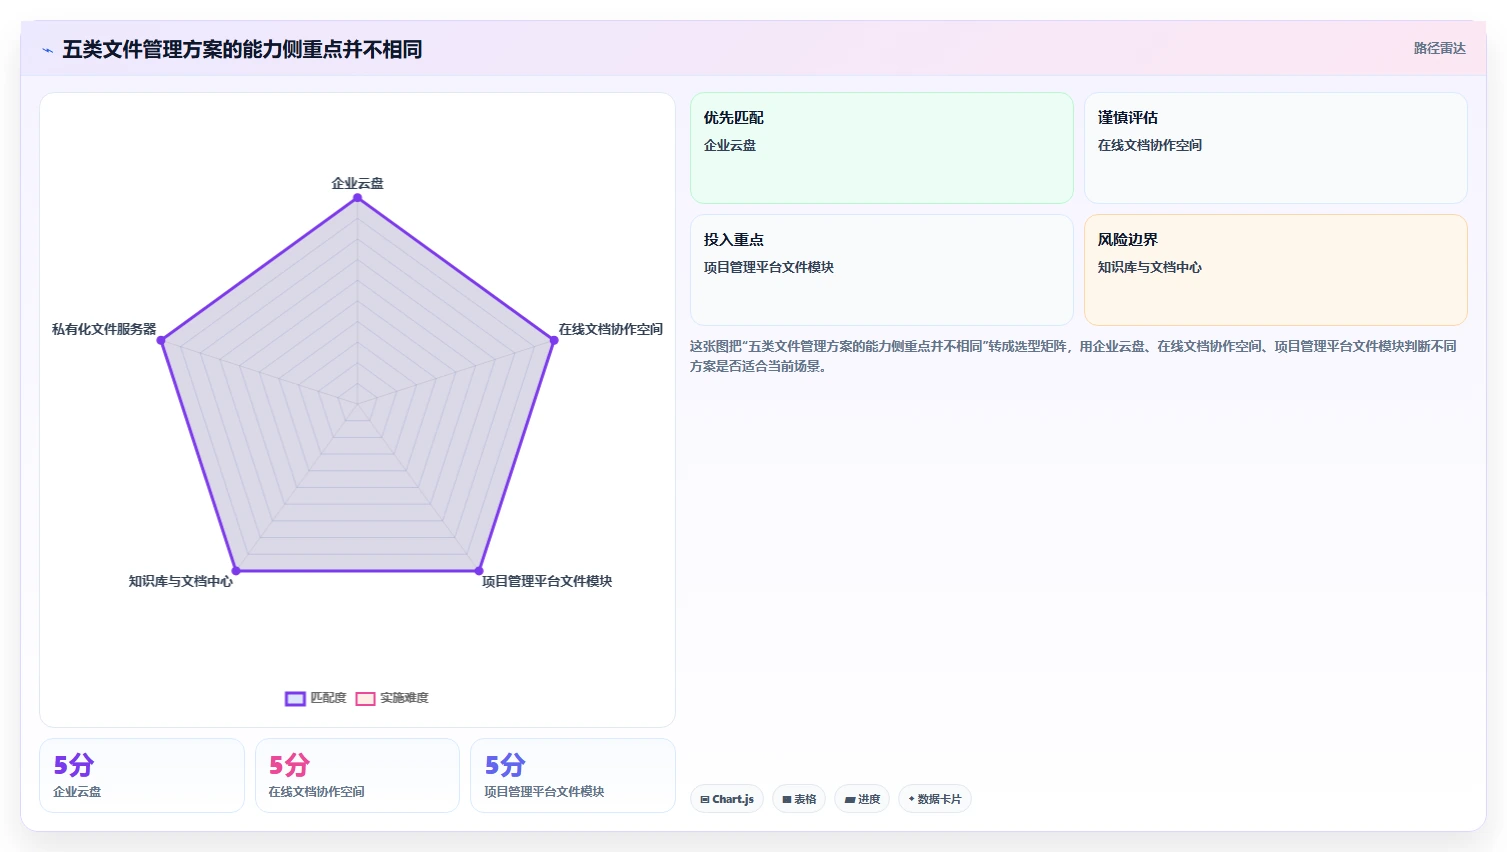The image size is (1507, 852).
Task: Open the 风险边界 card
Action: (1275, 270)
